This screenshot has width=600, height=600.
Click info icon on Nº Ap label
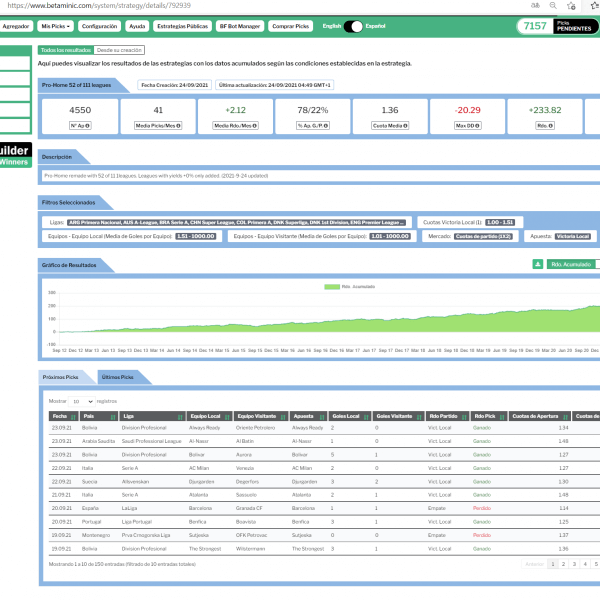click(87, 126)
